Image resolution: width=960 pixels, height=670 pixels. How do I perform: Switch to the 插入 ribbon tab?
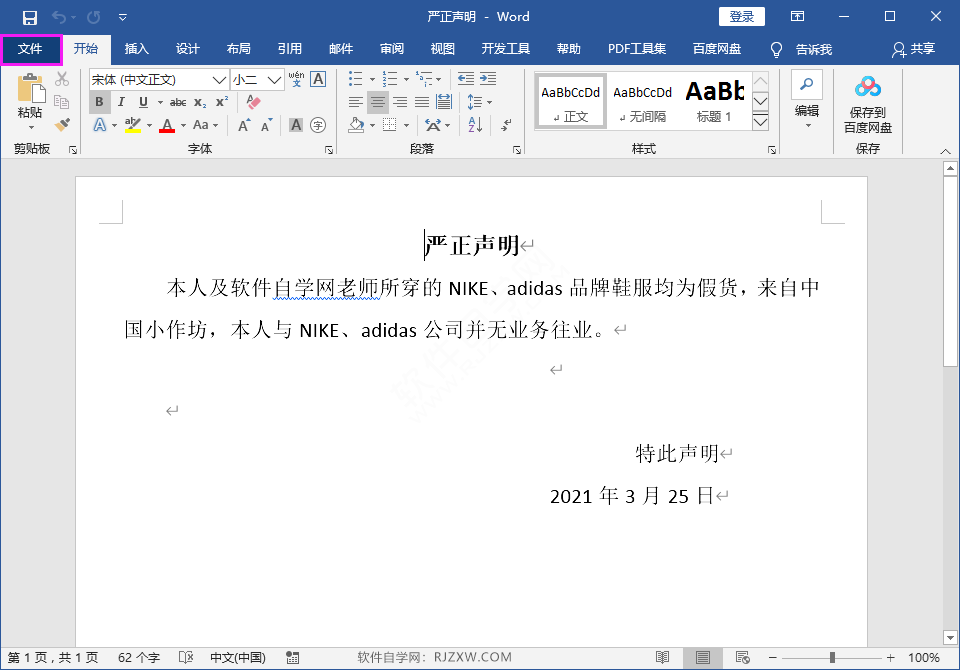point(136,48)
